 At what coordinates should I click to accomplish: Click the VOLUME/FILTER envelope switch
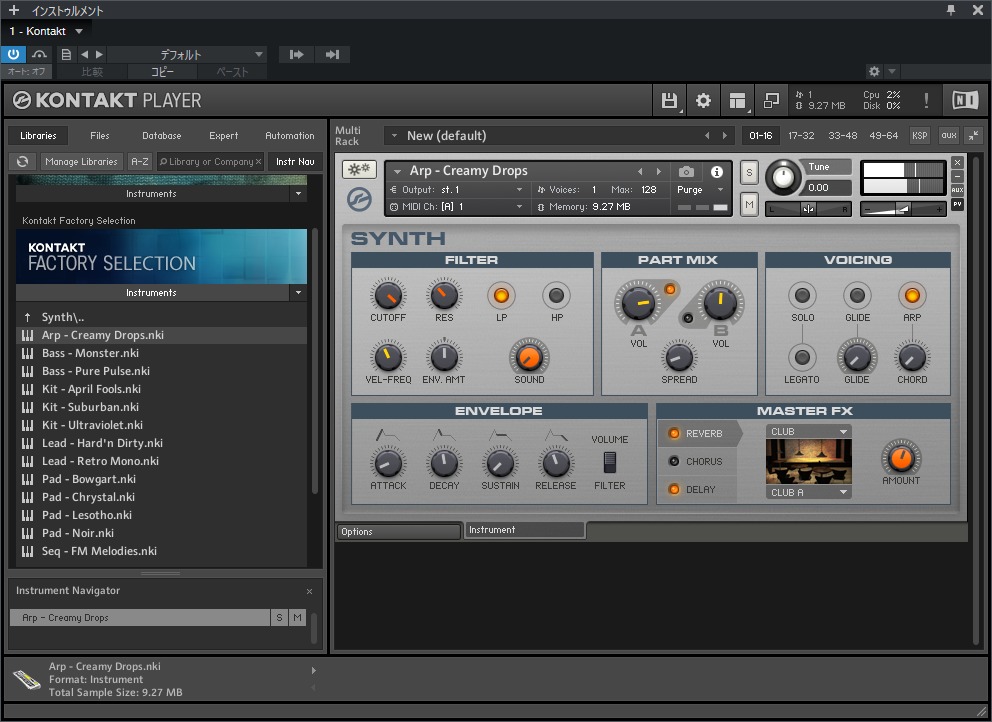coord(609,463)
